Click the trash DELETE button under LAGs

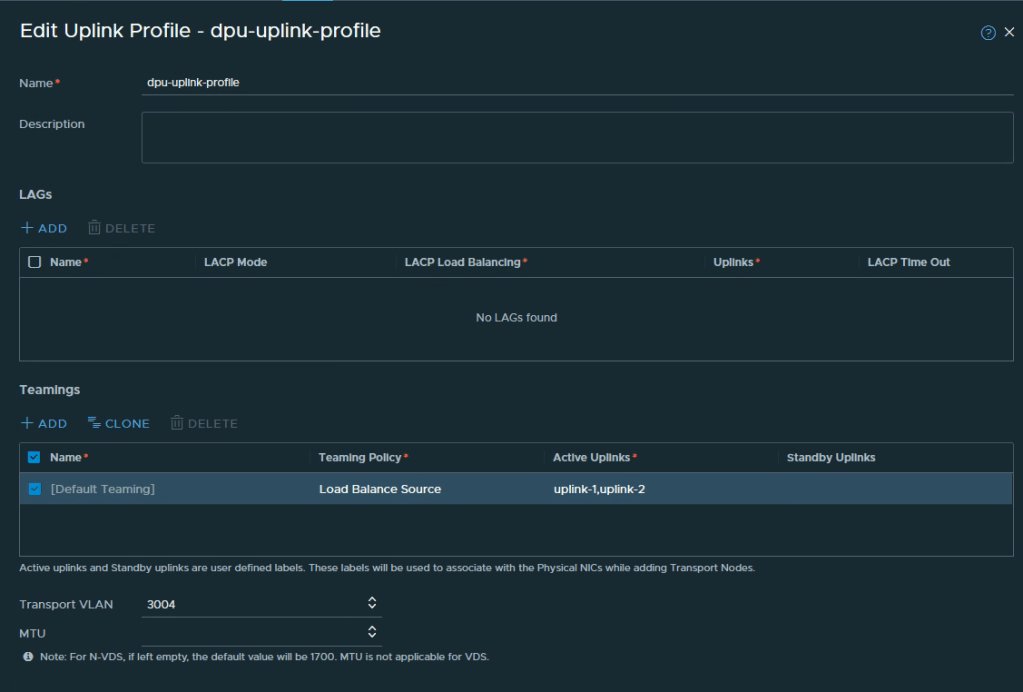coord(122,228)
